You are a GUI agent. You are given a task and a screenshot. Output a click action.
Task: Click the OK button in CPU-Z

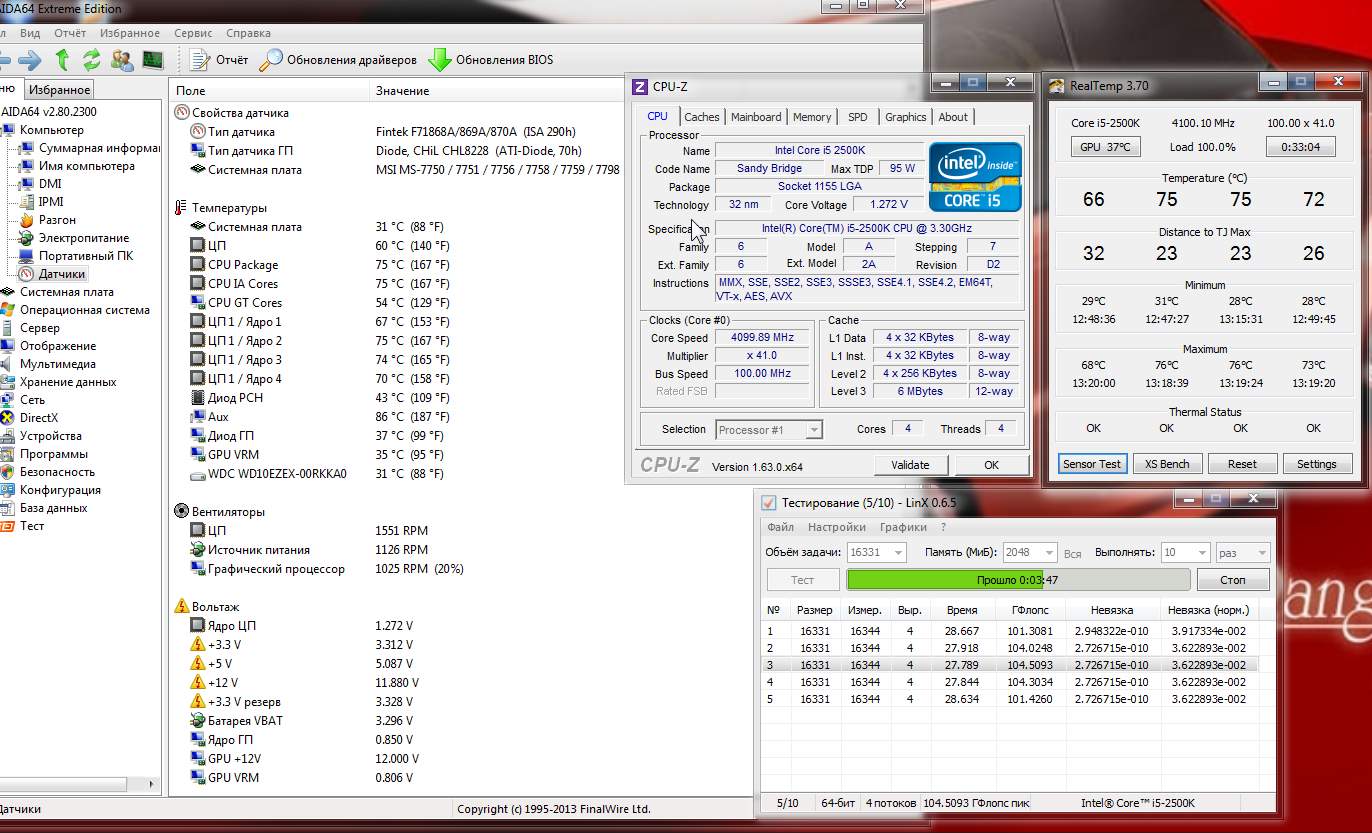pos(991,465)
